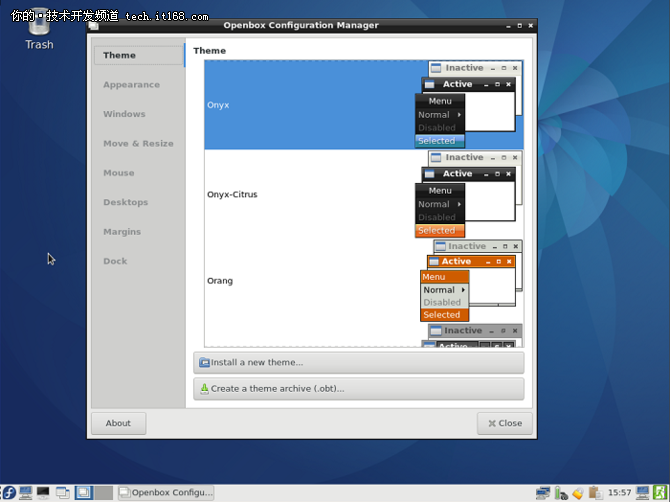The width and height of the screenshot is (670, 502).
Task: Switch to the second workspace in pager
Action: point(103,493)
